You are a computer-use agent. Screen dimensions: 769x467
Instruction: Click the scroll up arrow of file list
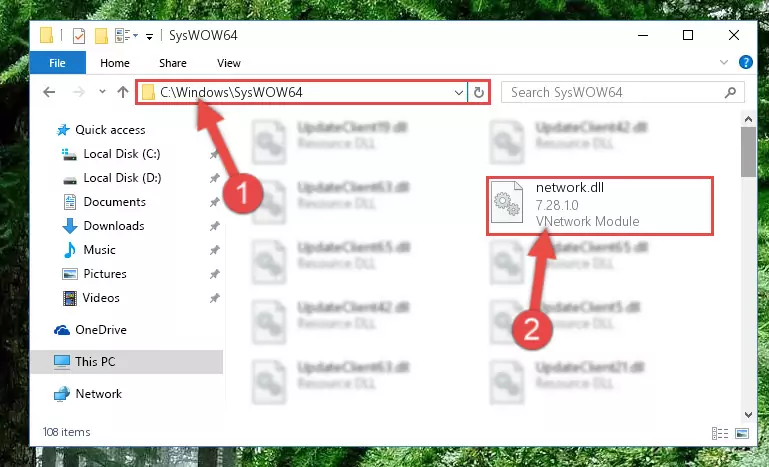pyautogui.click(x=748, y=119)
